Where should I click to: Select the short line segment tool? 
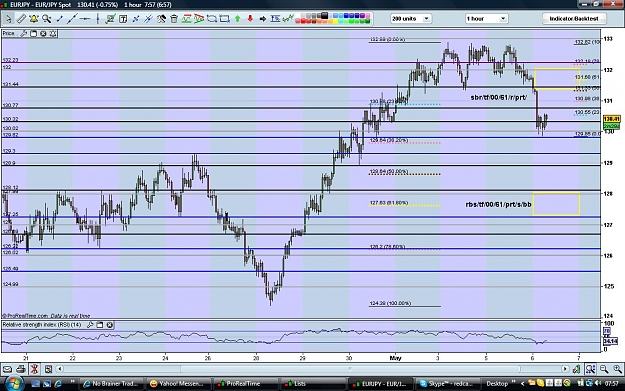point(59,19)
